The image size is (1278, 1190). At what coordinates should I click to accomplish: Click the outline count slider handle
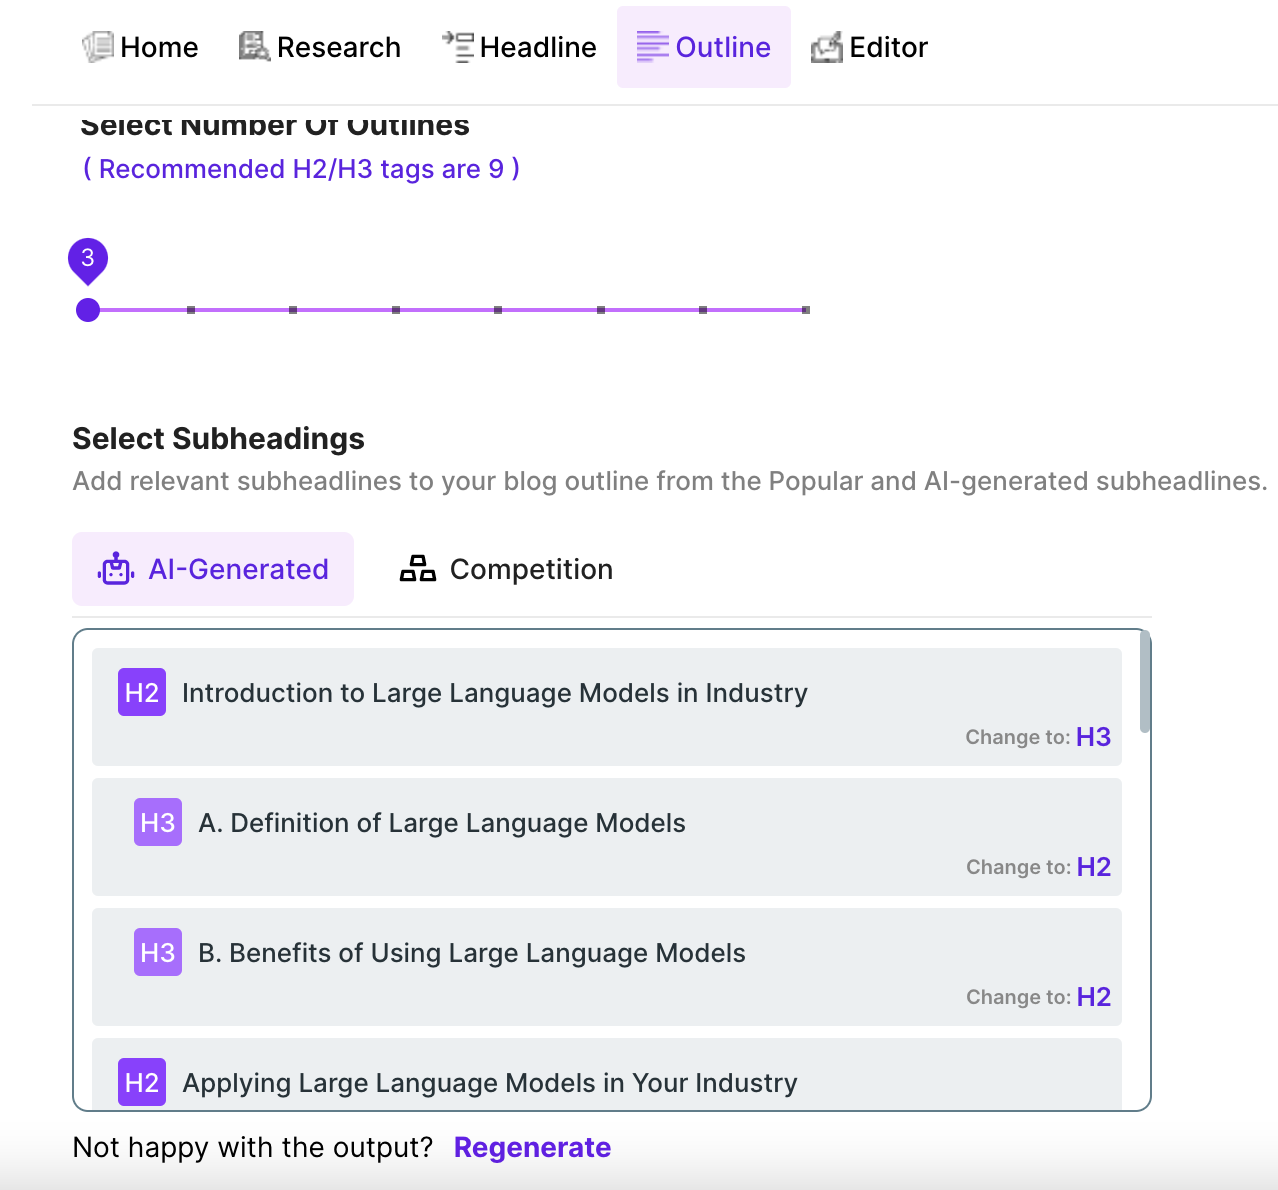[x=88, y=310]
